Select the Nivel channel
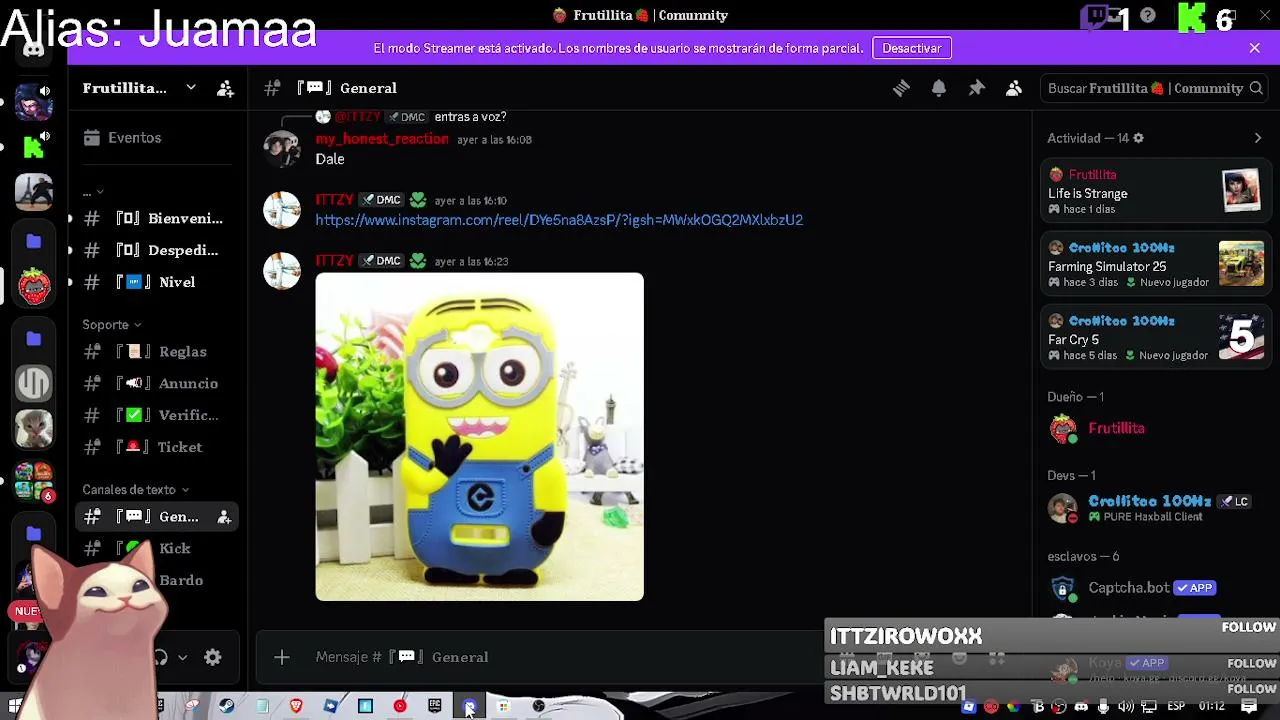Image resolution: width=1280 pixels, height=720 pixels. [156, 282]
